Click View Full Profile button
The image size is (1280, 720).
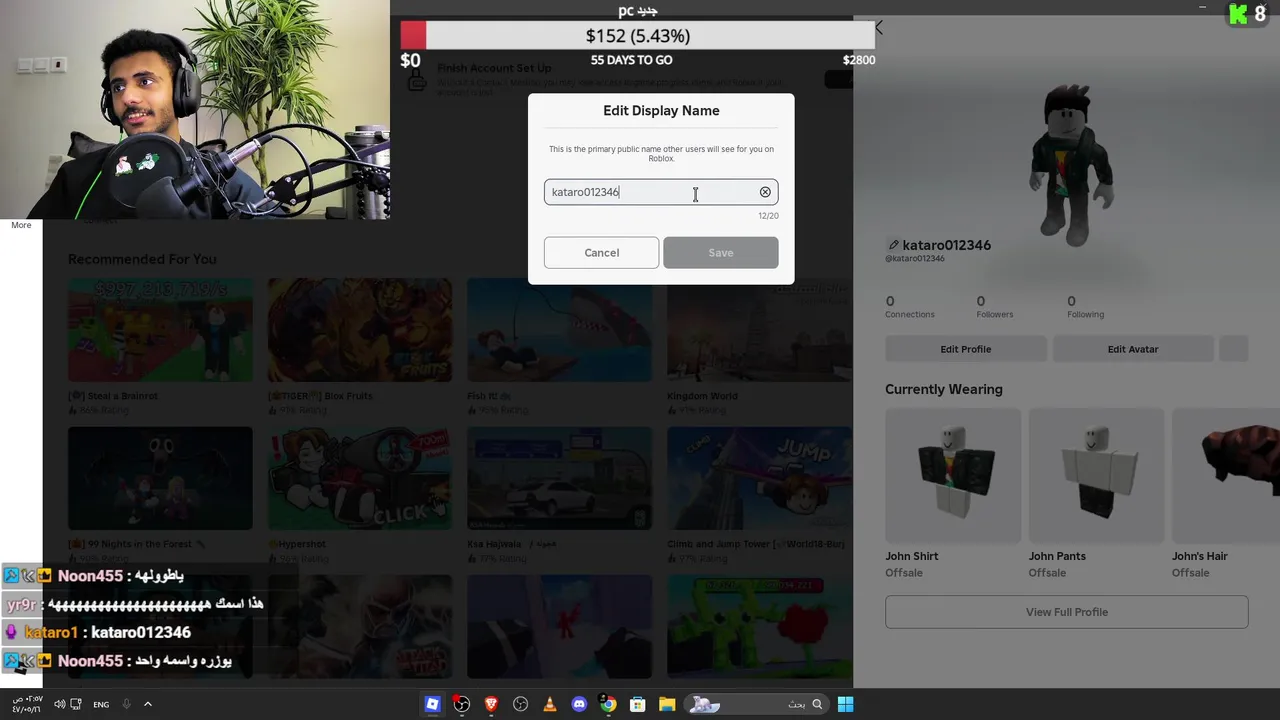coord(1066,612)
